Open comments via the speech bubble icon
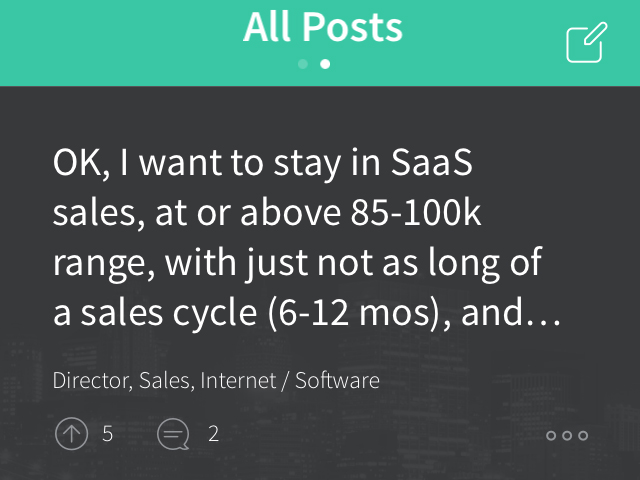Screen dimensions: 640x480 [x=173, y=434]
